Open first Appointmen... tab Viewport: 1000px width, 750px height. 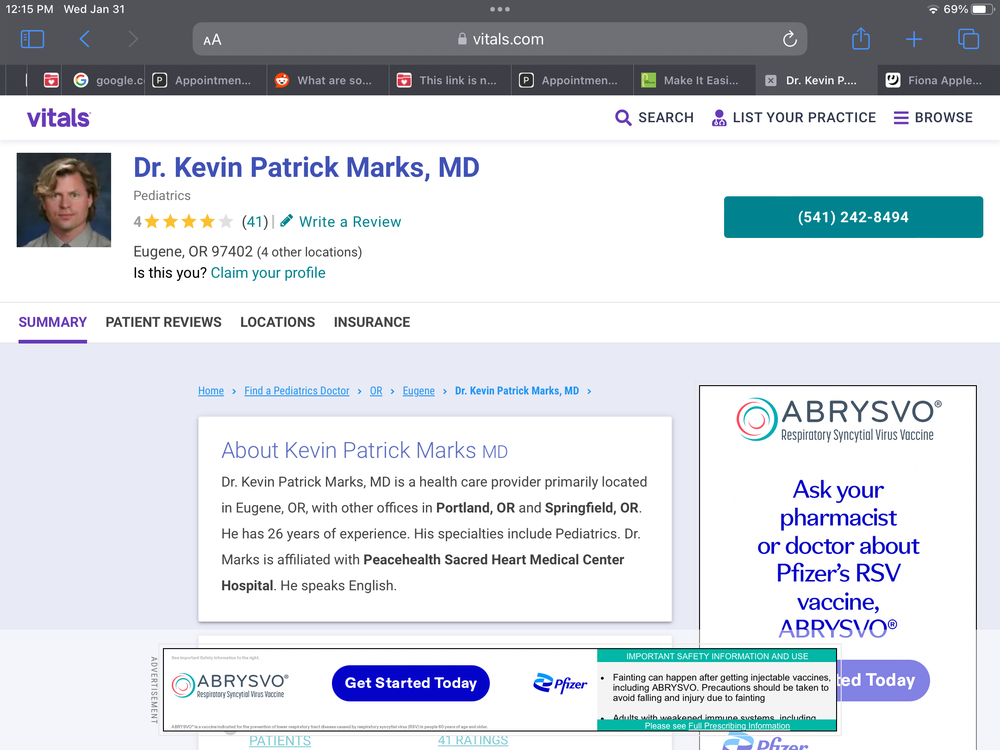tap(206, 80)
